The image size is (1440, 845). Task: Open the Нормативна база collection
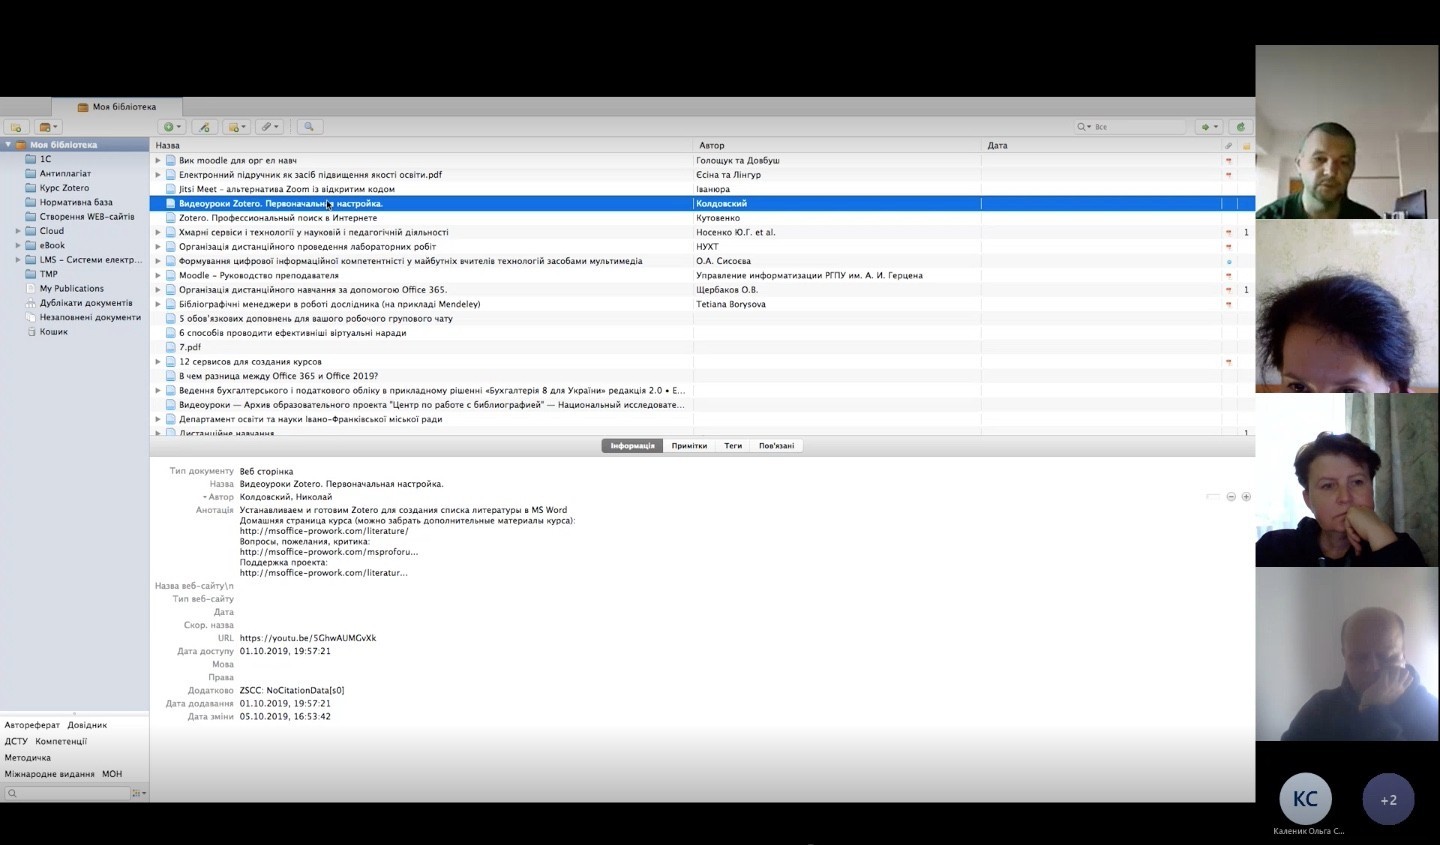pyautogui.click(x=76, y=202)
